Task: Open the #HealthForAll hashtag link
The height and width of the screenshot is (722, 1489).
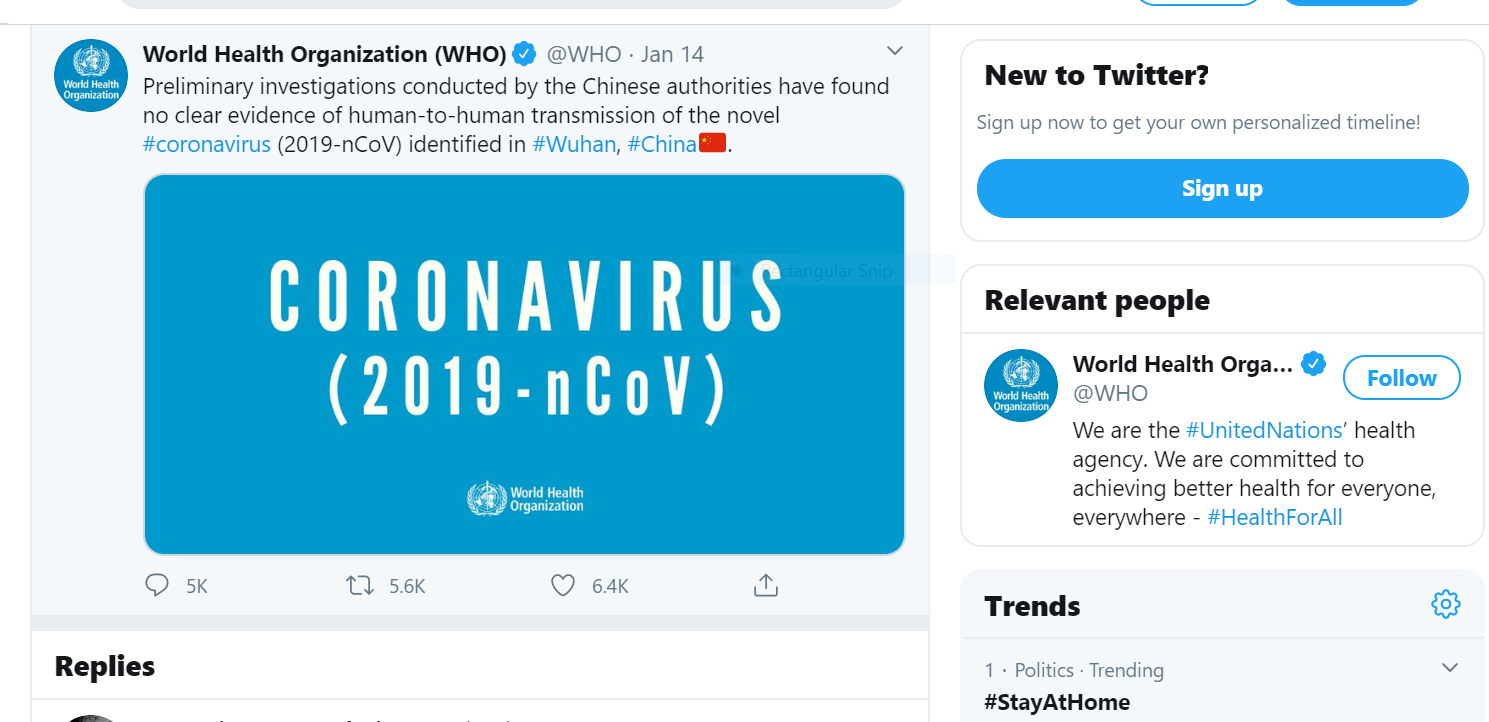Action: click(1274, 517)
